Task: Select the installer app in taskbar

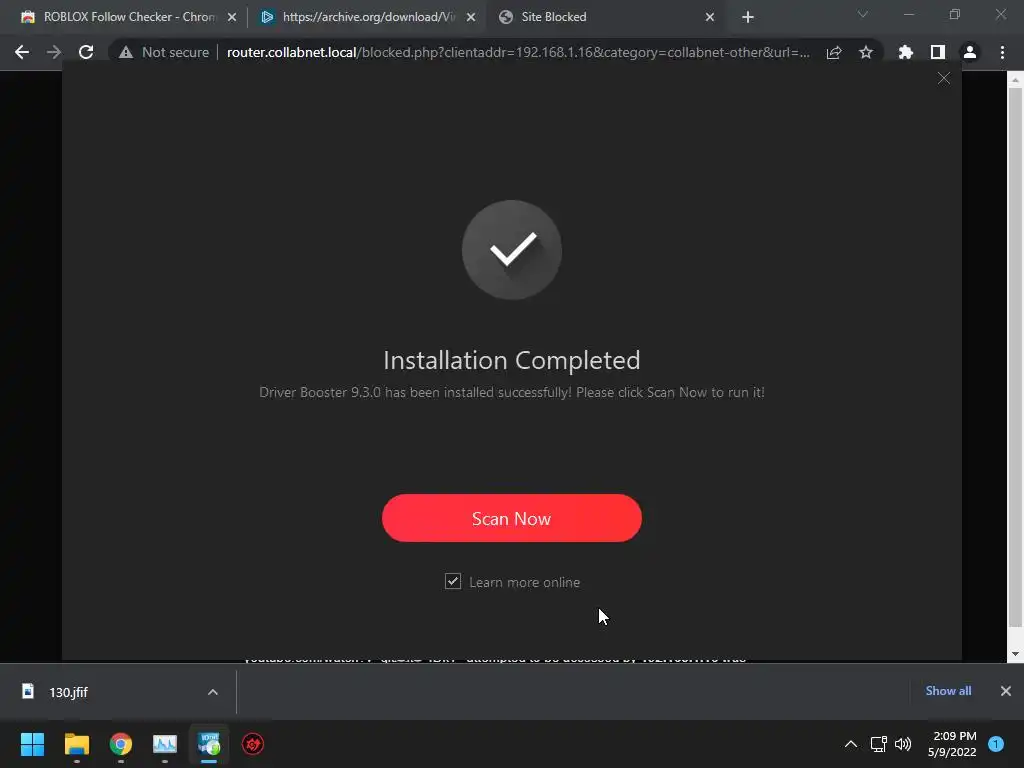Action: [x=209, y=744]
